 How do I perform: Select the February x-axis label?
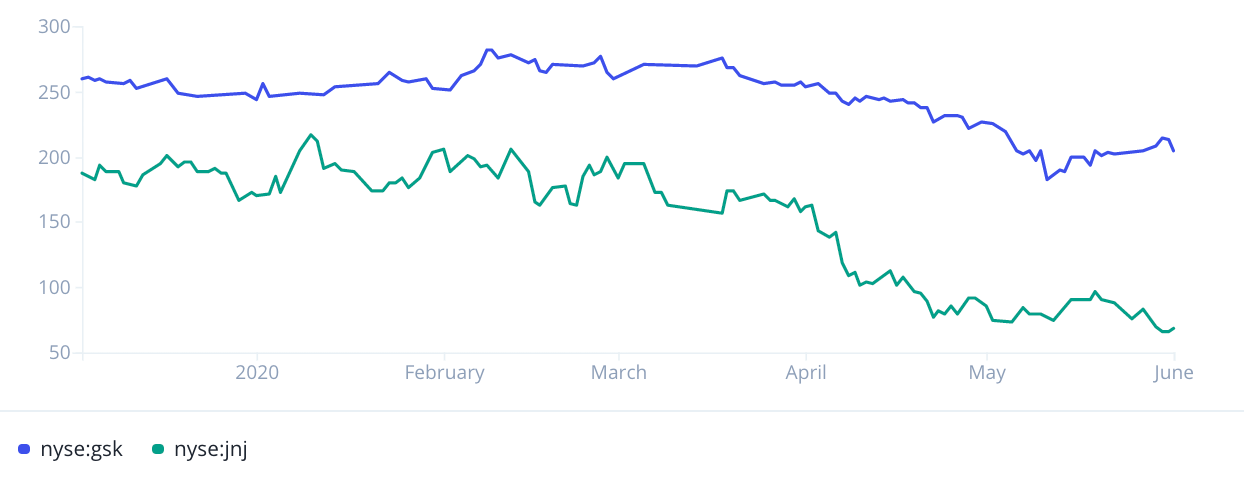click(444, 373)
